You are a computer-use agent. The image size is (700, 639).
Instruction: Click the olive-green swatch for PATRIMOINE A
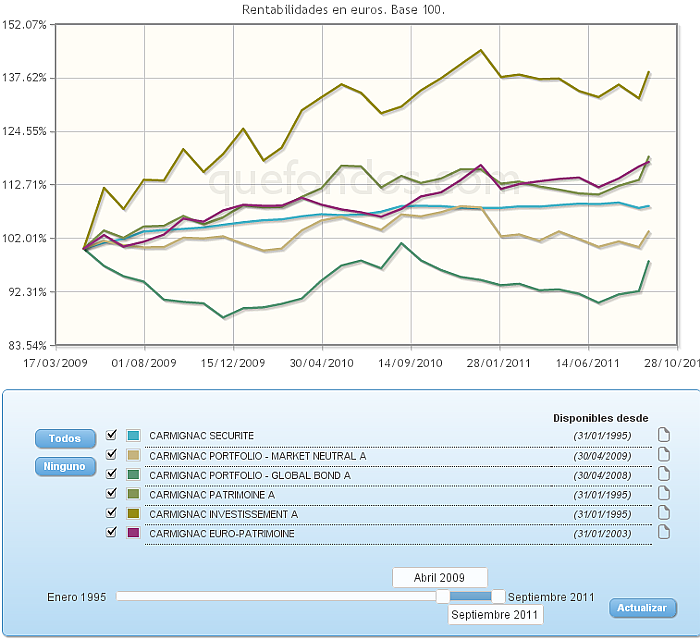[133, 494]
